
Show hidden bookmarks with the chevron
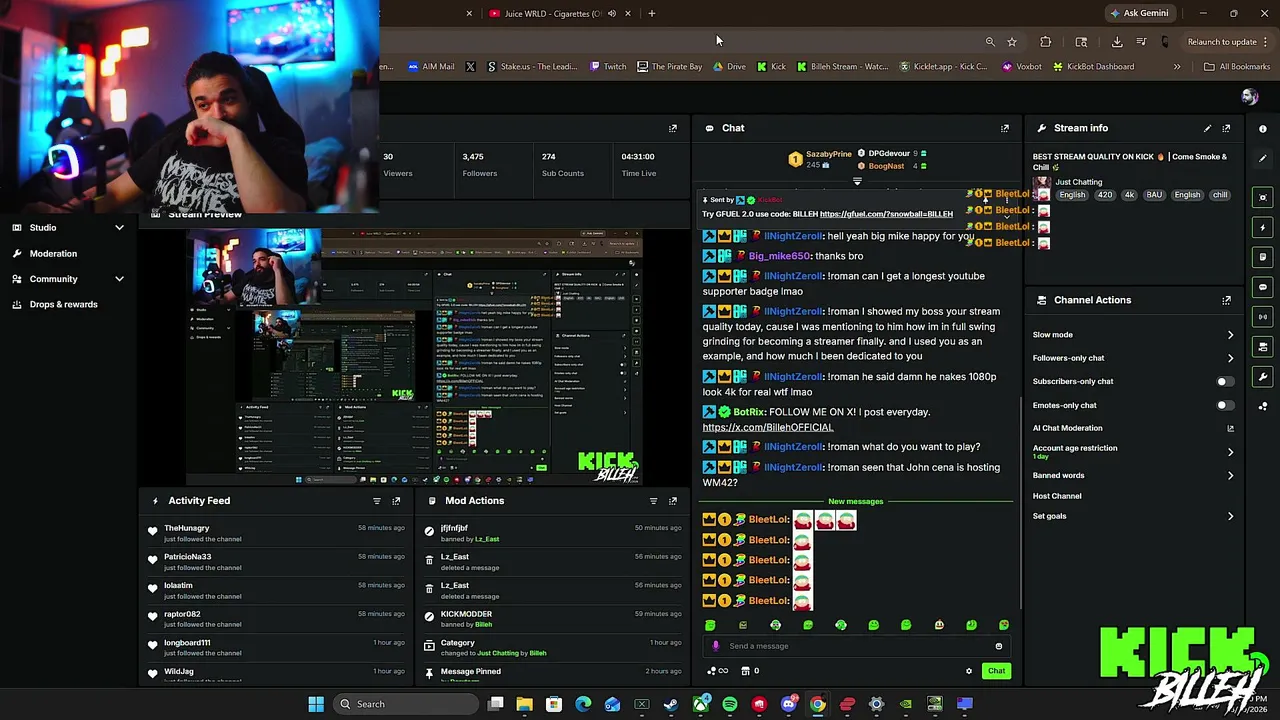(1177, 67)
